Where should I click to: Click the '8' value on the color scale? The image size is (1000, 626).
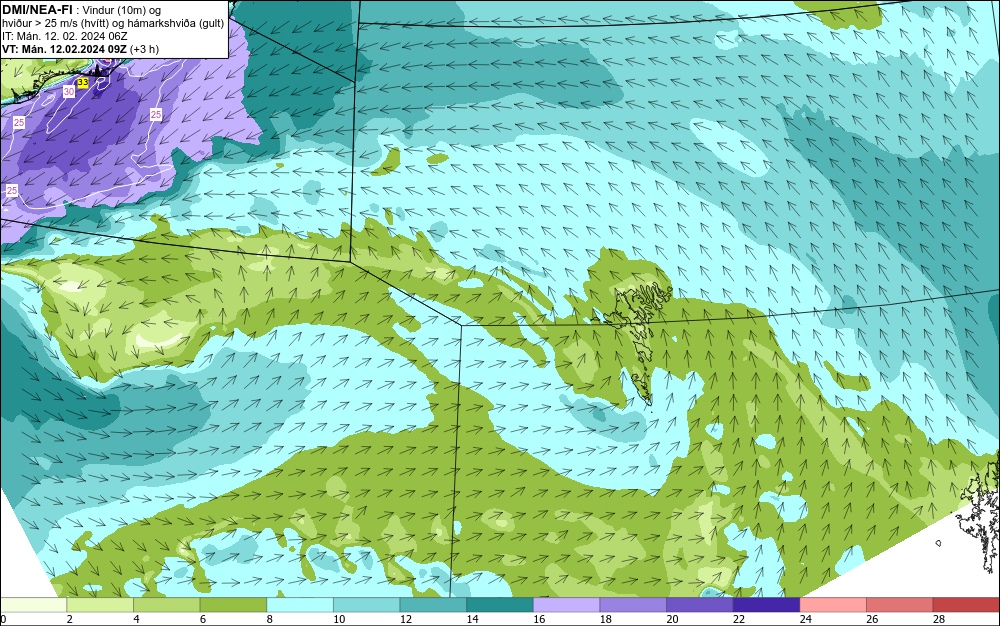point(269,619)
